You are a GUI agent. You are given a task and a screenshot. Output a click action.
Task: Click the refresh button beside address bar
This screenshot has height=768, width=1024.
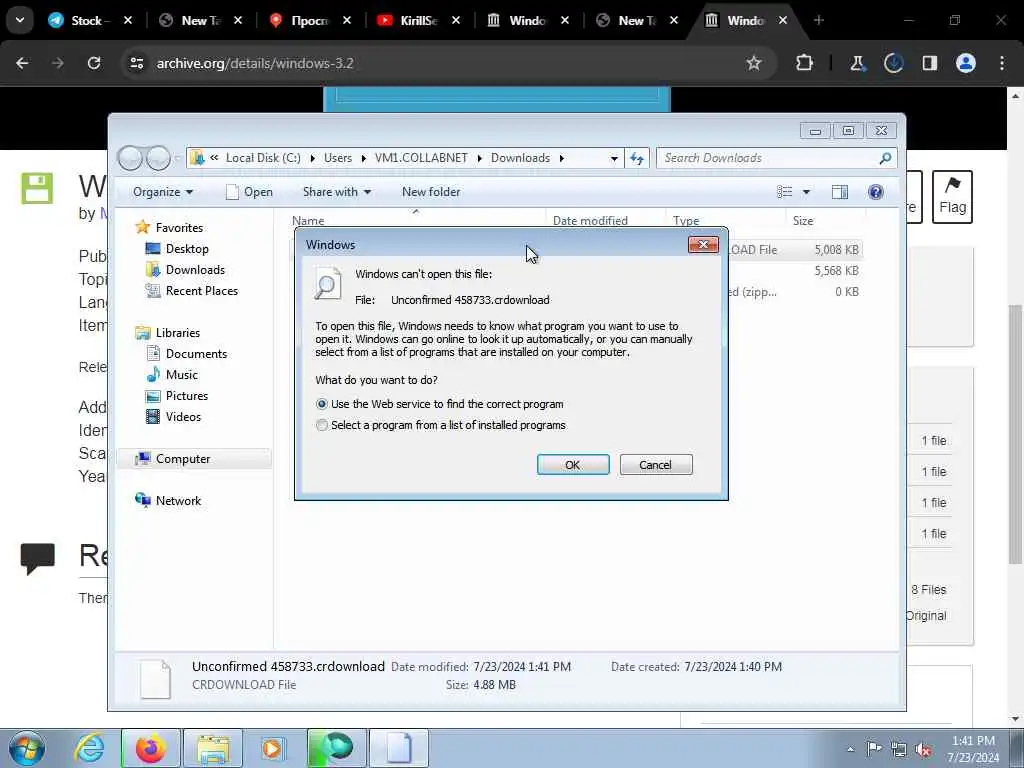[x=637, y=158]
